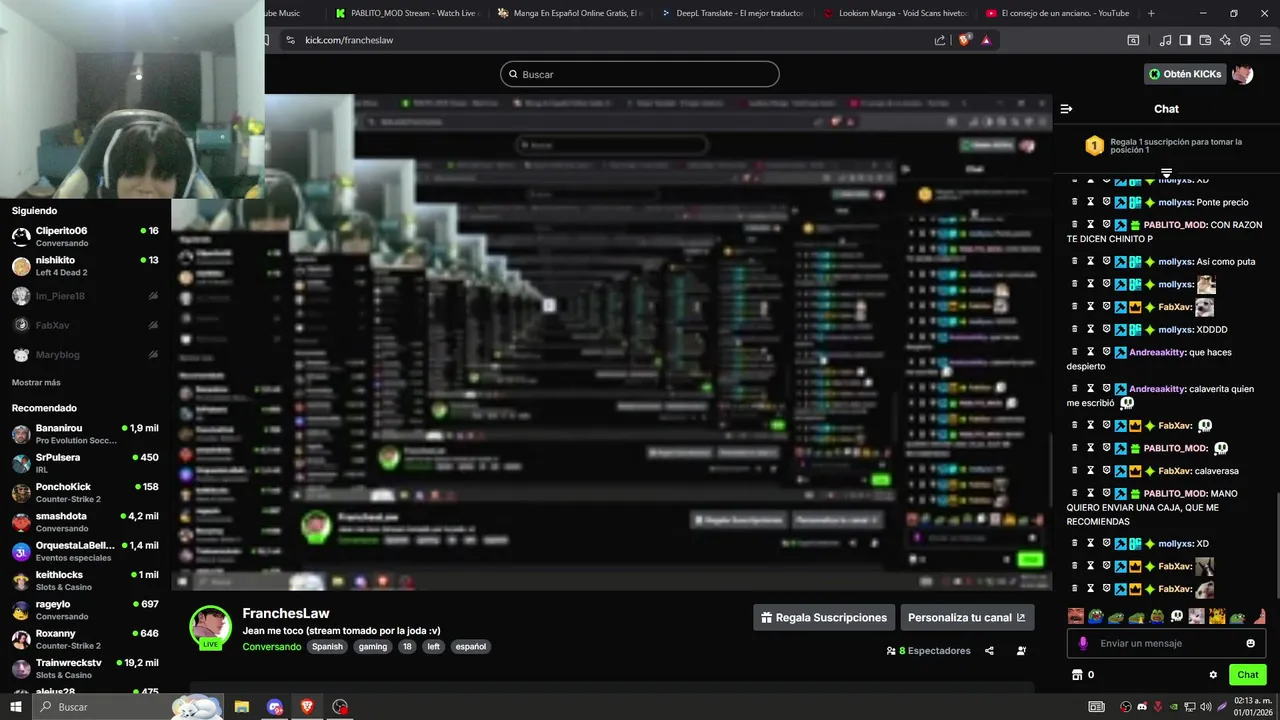Click Personaliza tu canal button
Screen dimensions: 1280x720
coord(967,618)
